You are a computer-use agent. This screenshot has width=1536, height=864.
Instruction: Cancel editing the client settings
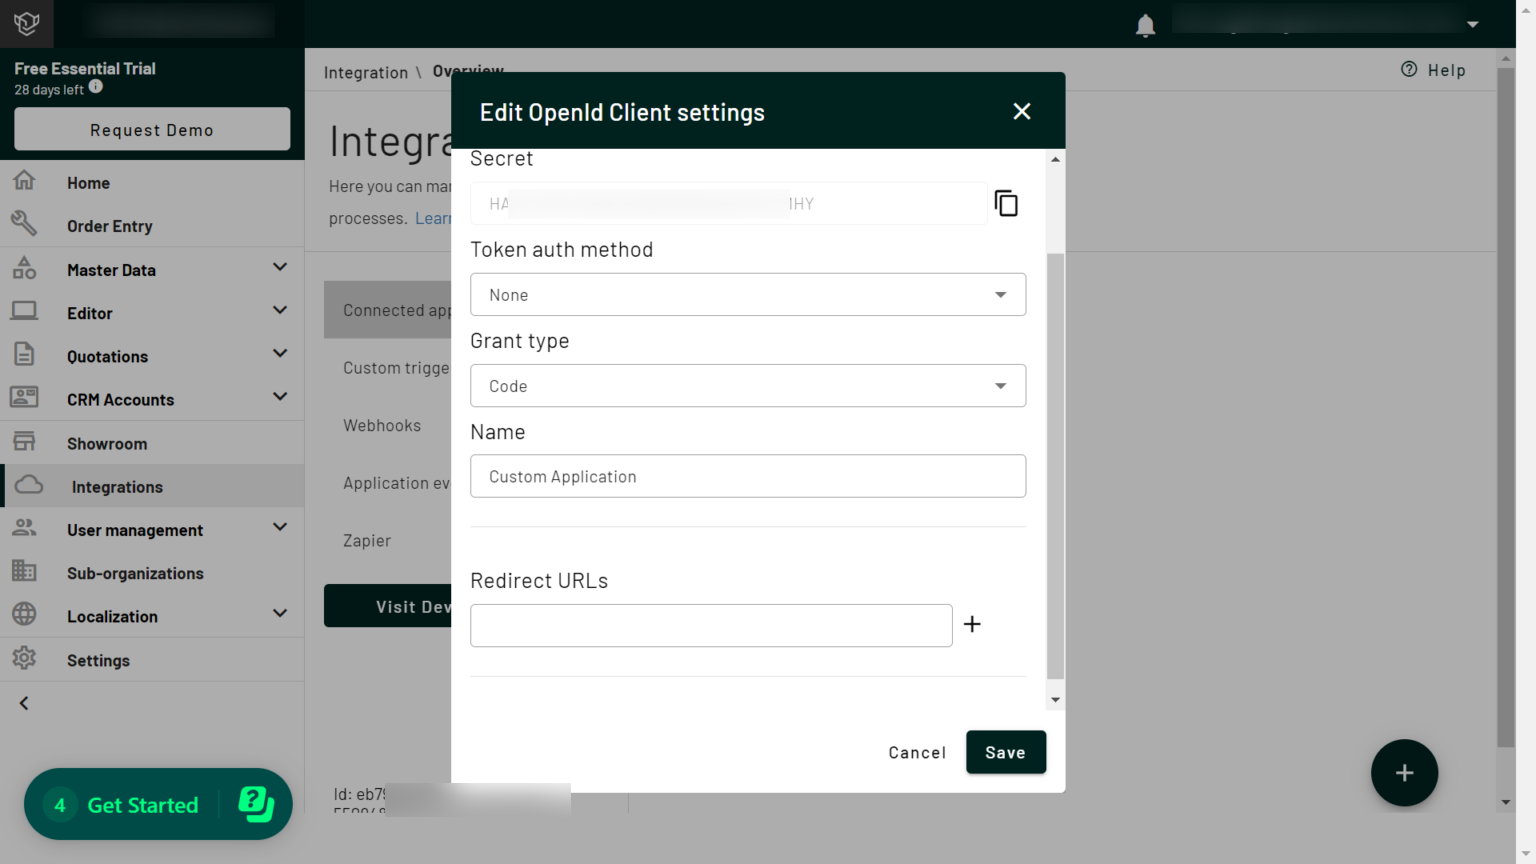[x=917, y=752]
